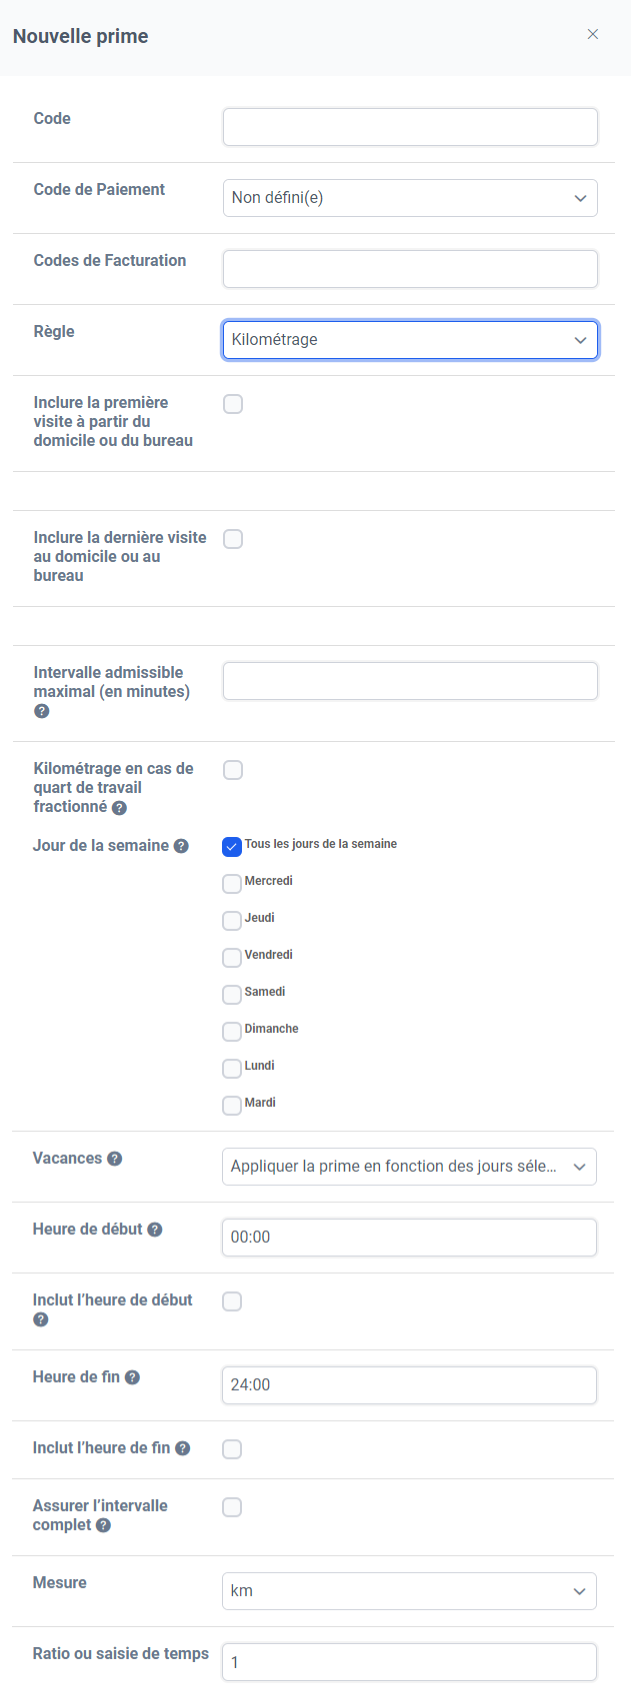This screenshot has width=631, height=1691.
Task: Open the Mesure dropdown set to km
Action: pyautogui.click(x=409, y=1591)
